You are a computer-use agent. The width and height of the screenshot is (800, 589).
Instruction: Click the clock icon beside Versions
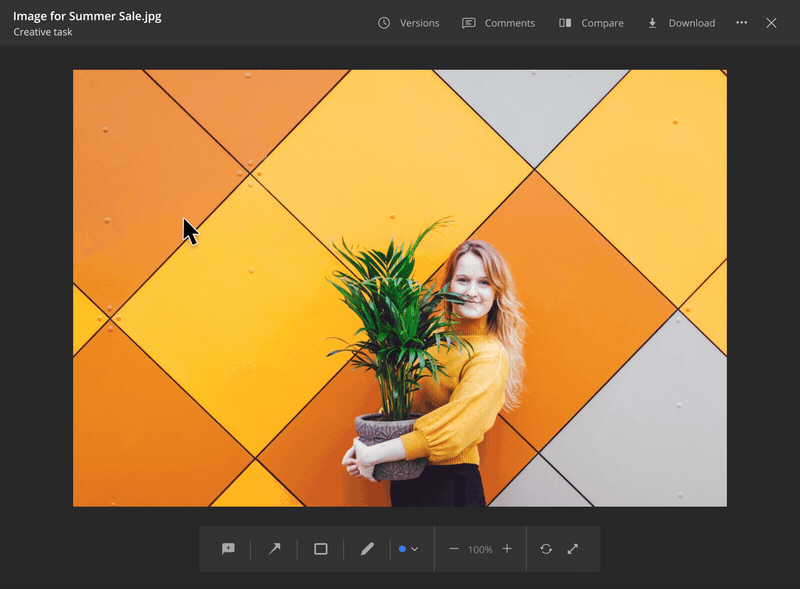pyautogui.click(x=384, y=23)
